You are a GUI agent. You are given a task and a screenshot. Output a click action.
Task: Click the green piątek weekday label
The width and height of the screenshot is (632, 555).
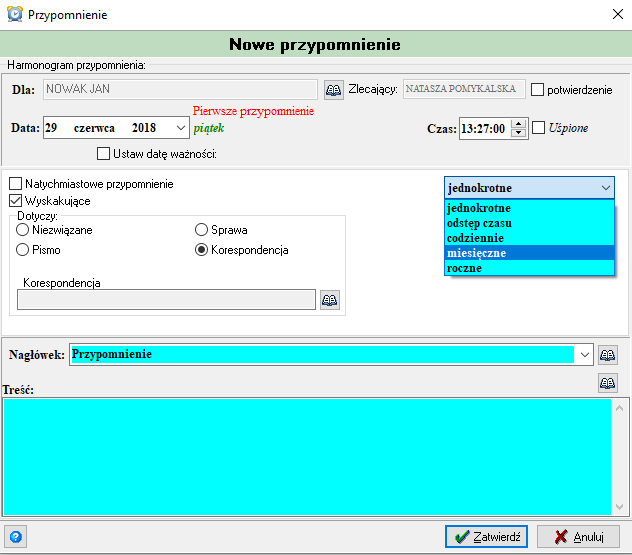click(209, 129)
